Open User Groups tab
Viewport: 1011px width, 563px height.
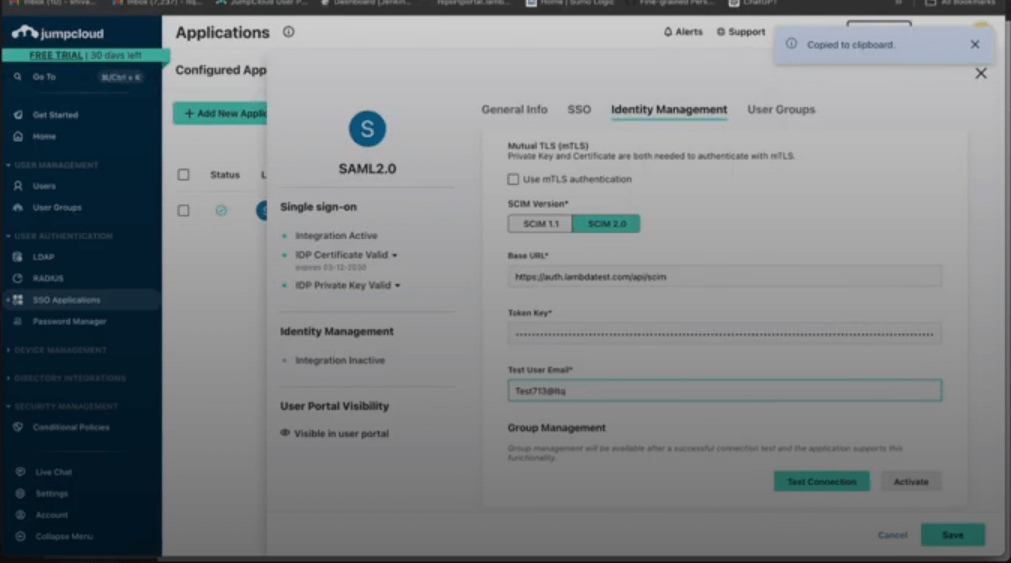pos(781,110)
